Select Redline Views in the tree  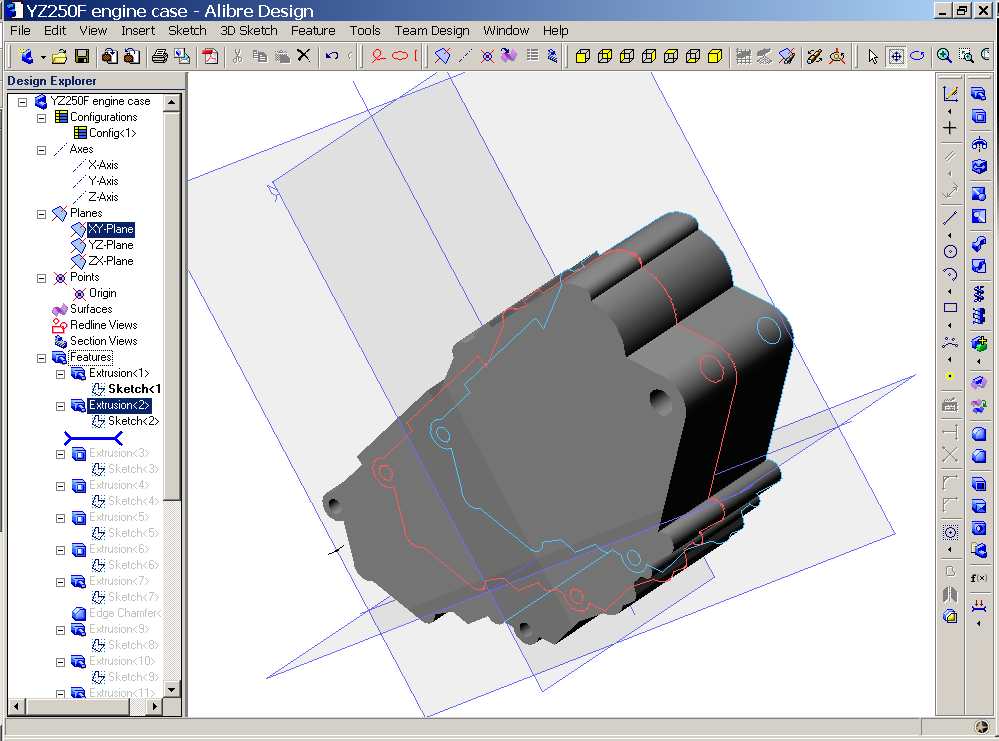103,325
